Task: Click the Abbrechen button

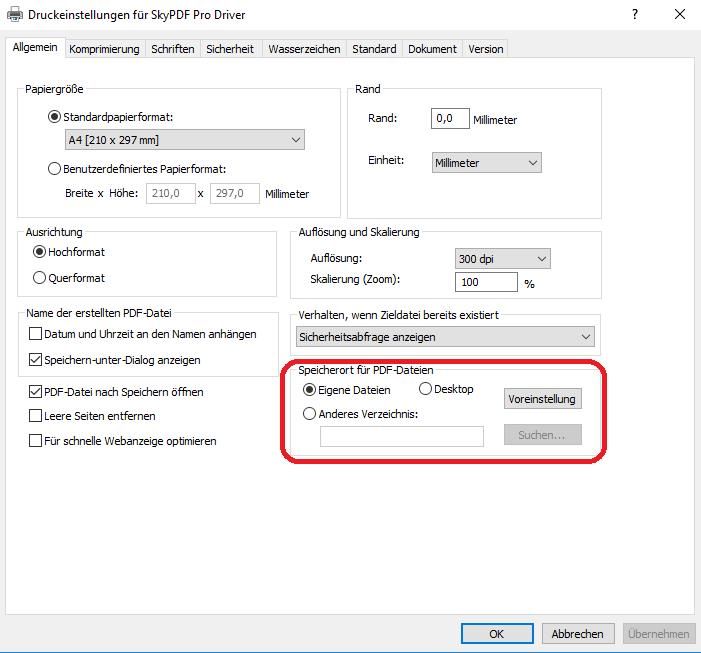Action: 578,634
